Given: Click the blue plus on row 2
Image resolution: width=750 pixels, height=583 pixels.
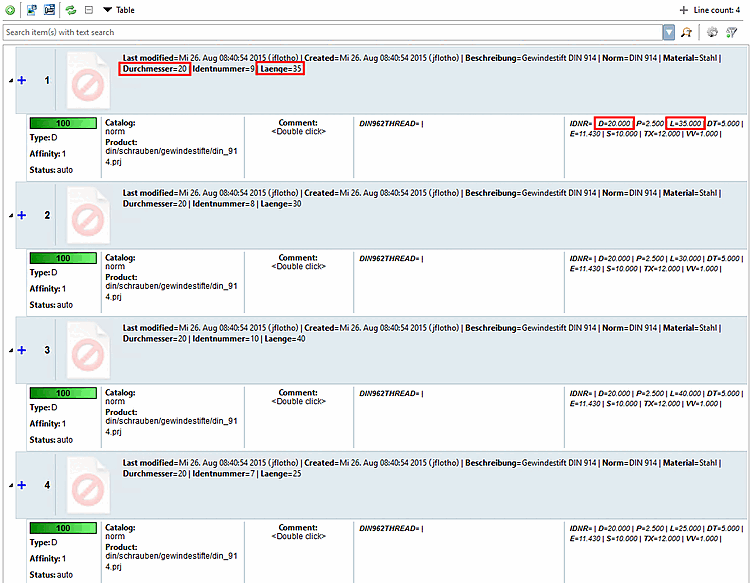Looking at the screenshot, I should 22,215.
